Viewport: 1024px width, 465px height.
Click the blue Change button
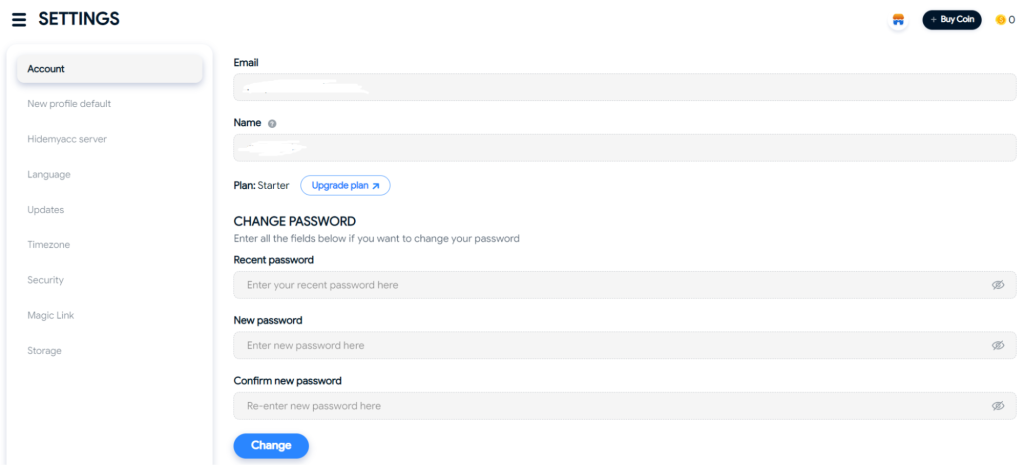tap(271, 445)
